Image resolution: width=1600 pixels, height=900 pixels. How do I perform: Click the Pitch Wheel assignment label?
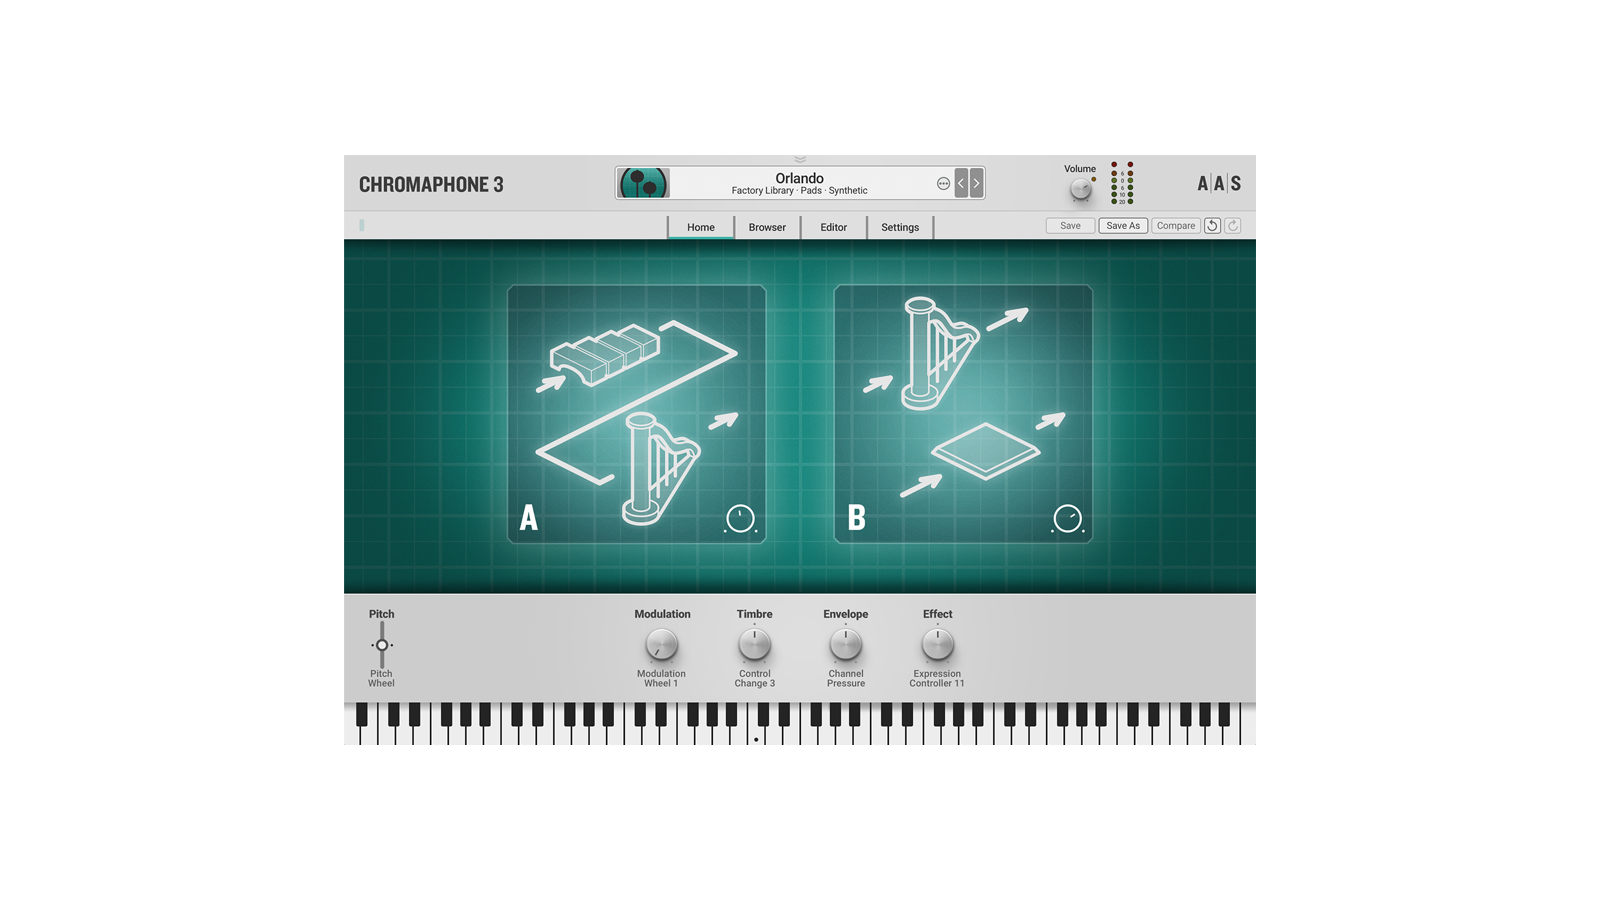pyautogui.click(x=381, y=679)
